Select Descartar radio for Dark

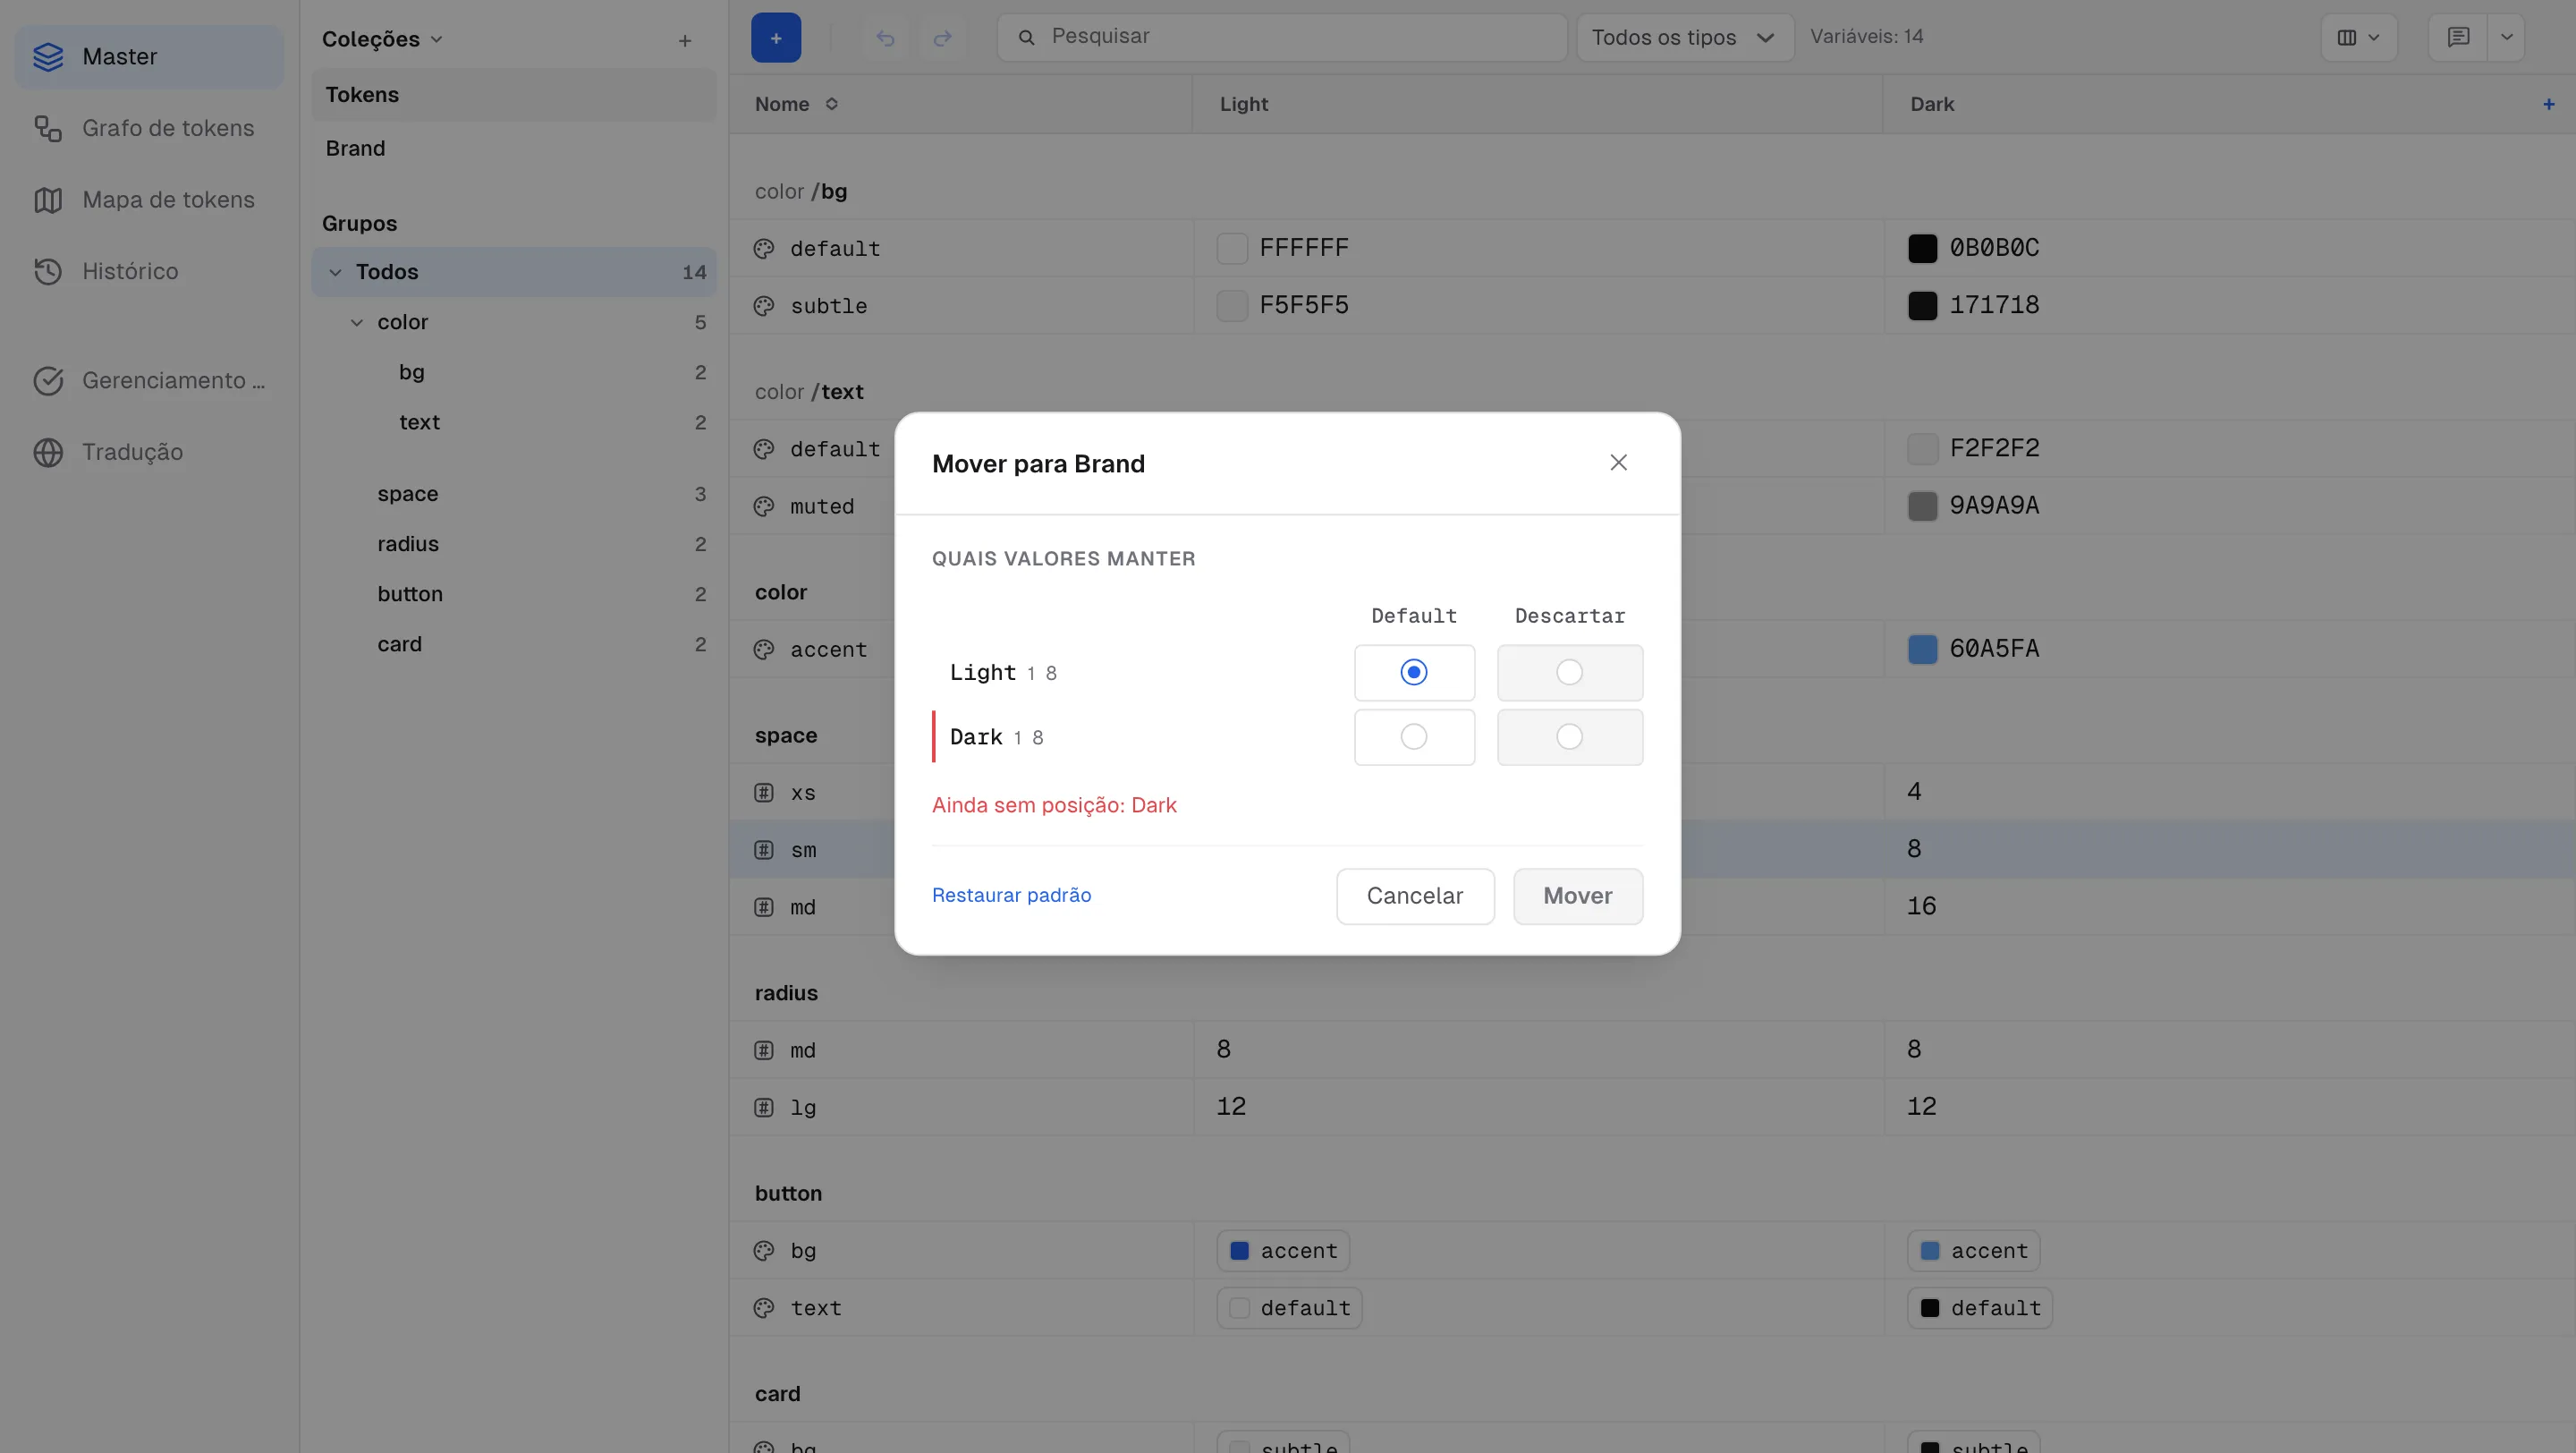1569,737
